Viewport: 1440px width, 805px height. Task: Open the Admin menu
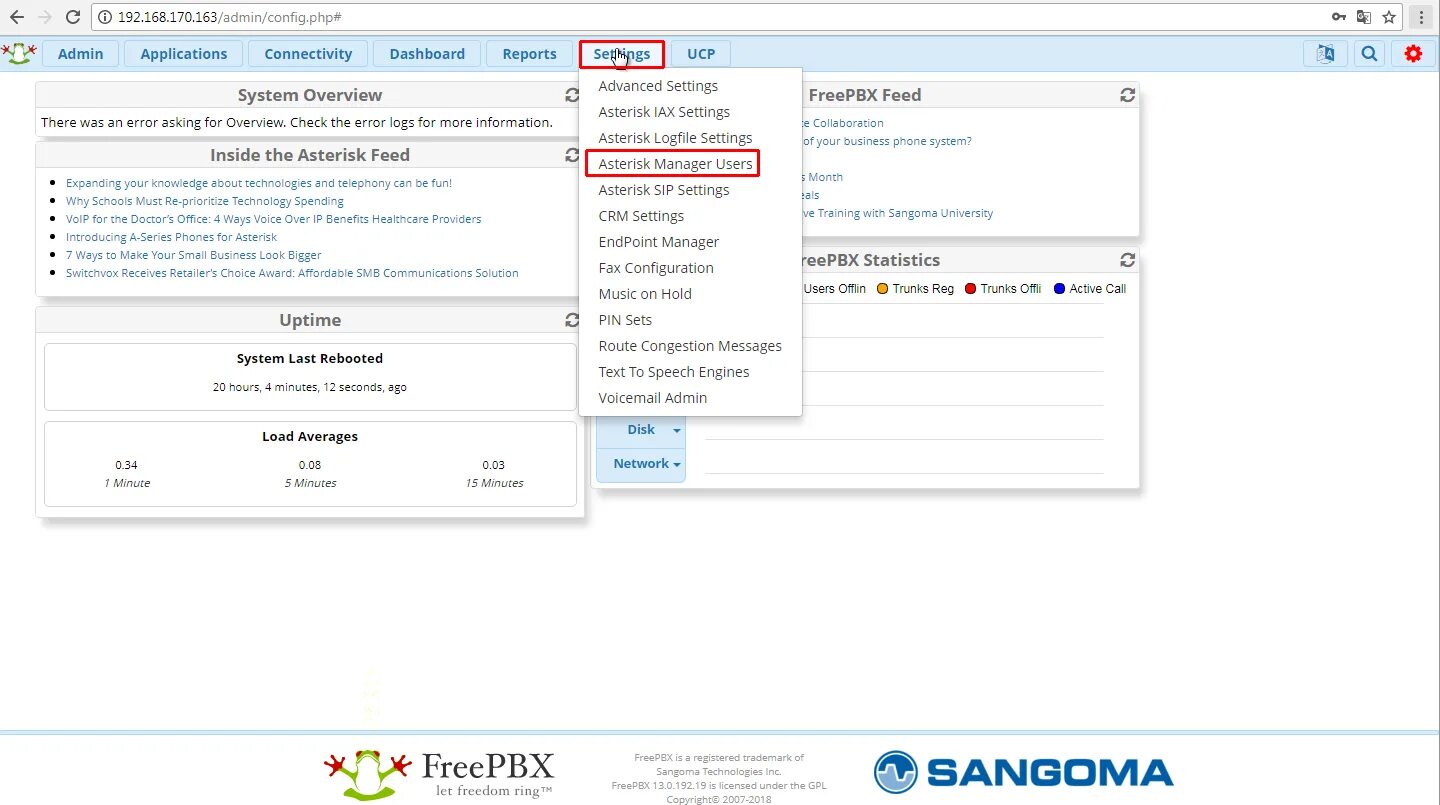point(80,54)
